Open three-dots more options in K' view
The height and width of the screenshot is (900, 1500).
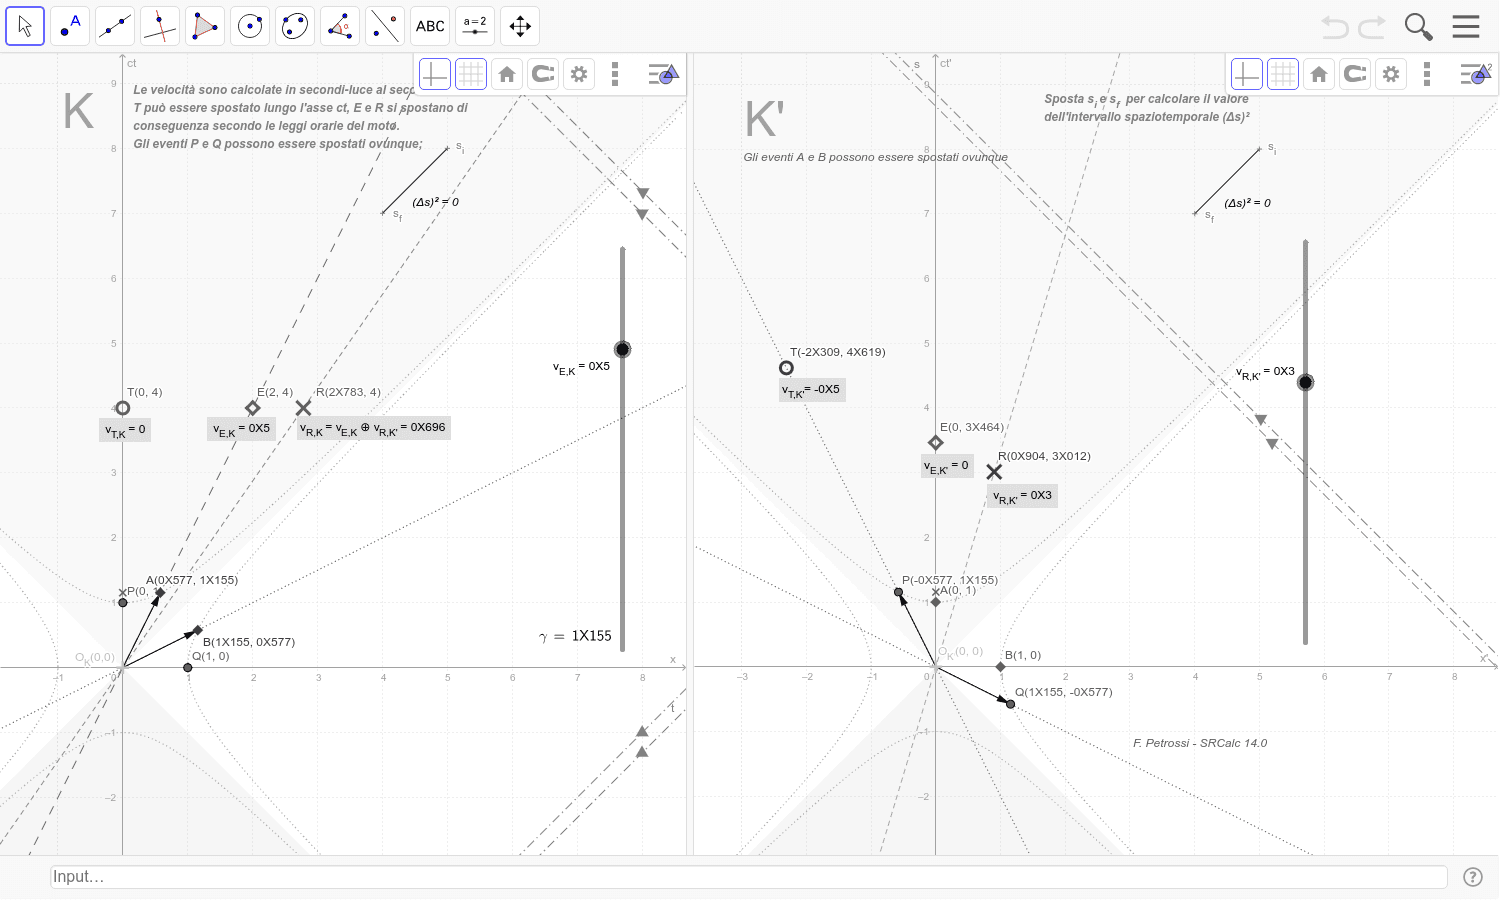coord(1427,74)
